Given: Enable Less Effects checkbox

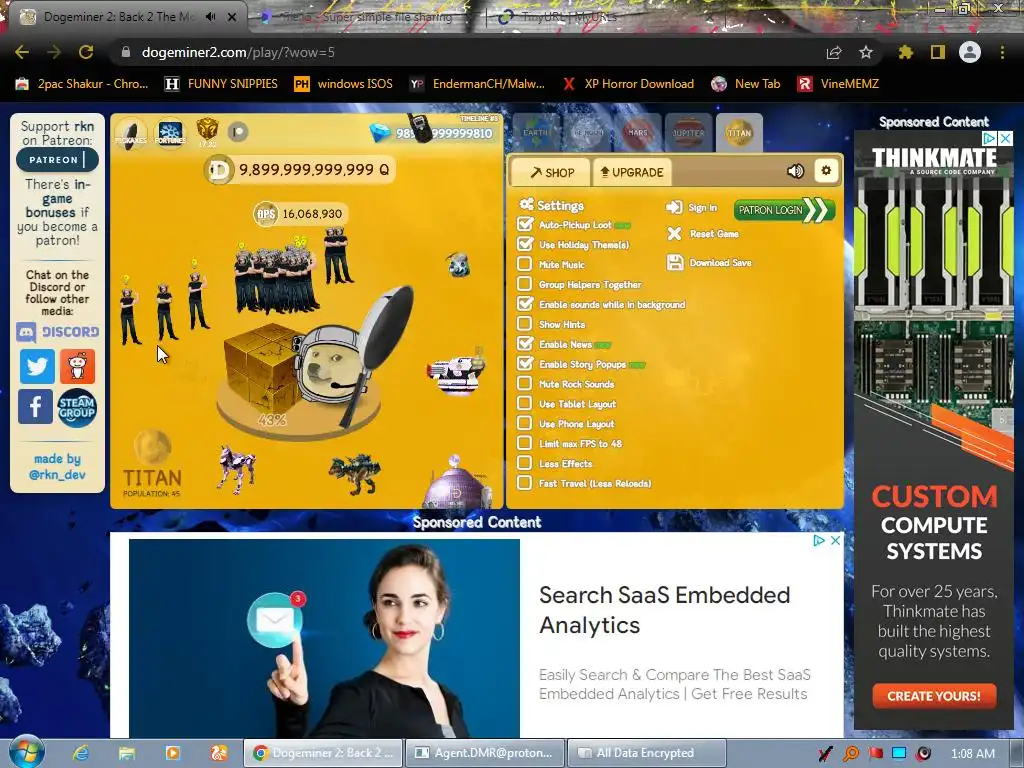Looking at the screenshot, I should point(524,463).
